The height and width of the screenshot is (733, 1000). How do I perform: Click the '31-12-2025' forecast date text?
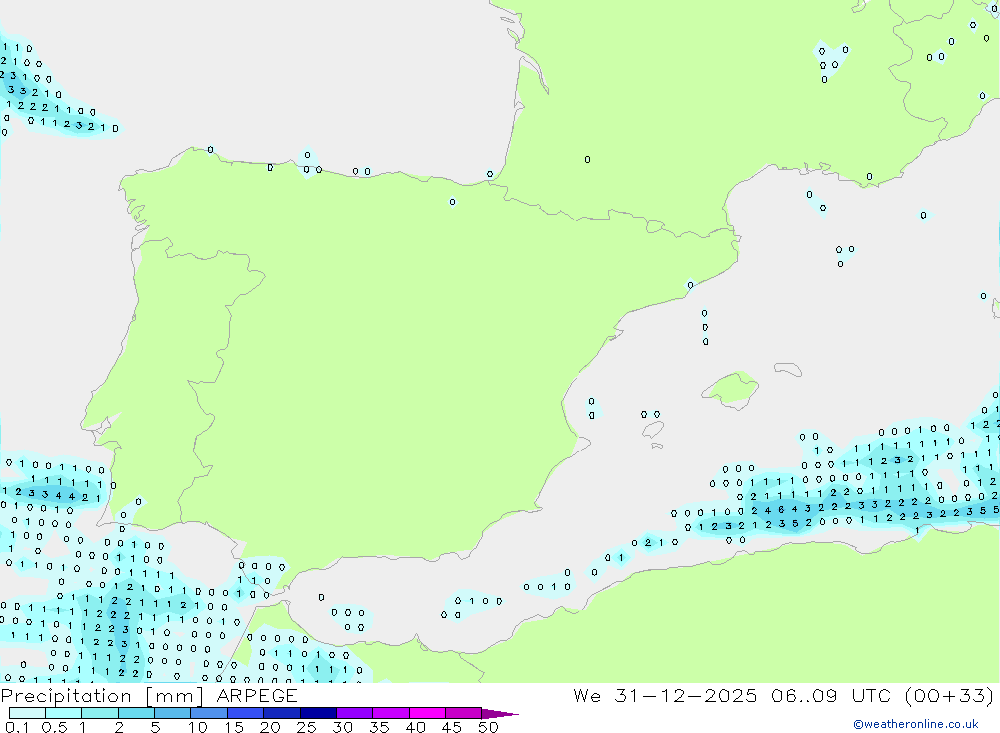tap(686, 695)
